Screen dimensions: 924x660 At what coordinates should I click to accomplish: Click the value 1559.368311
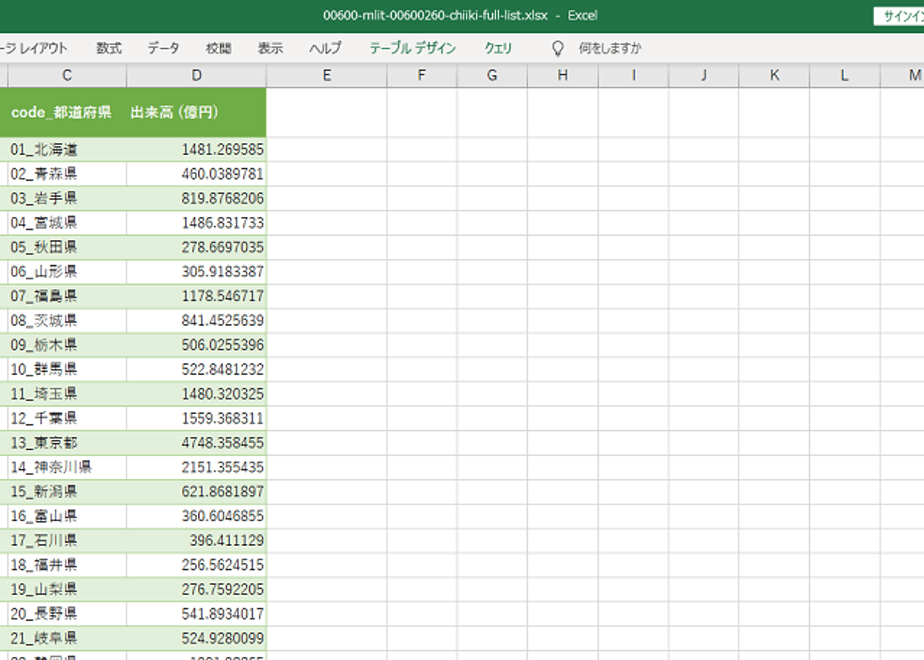point(222,418)
